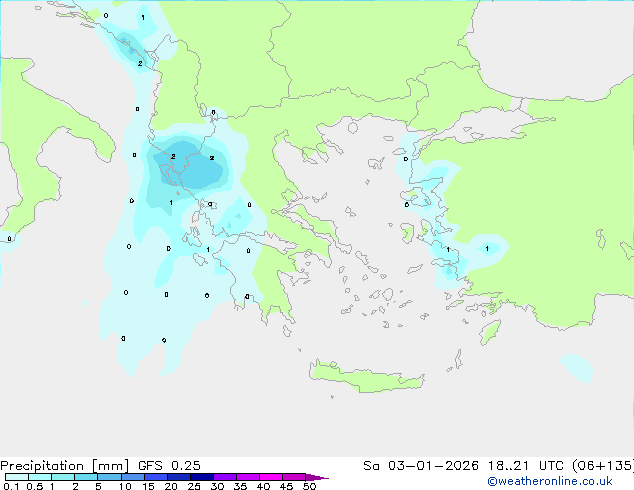Screen dimensions: 634x490
Task: Choose the 10–15 mm blue legend swatch
Action: pos(132,477)
